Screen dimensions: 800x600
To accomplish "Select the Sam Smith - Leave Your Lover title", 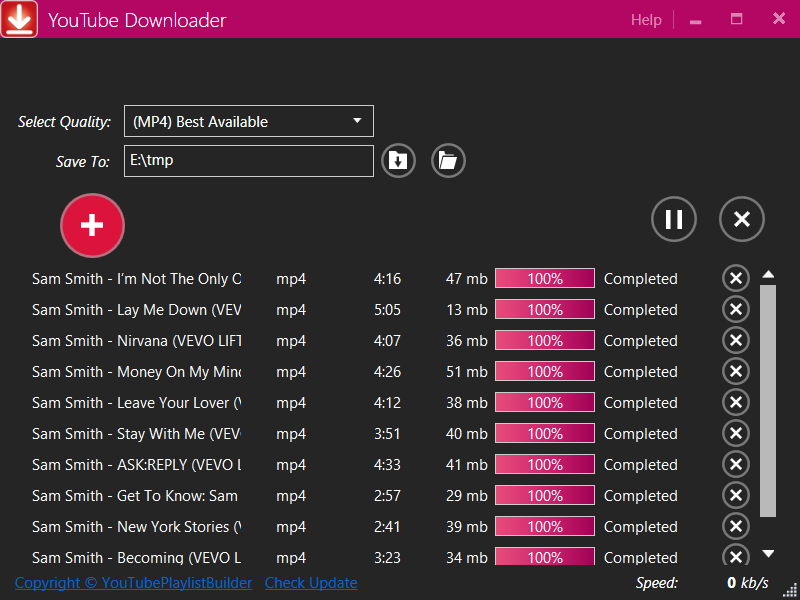I will coord(137,403).
